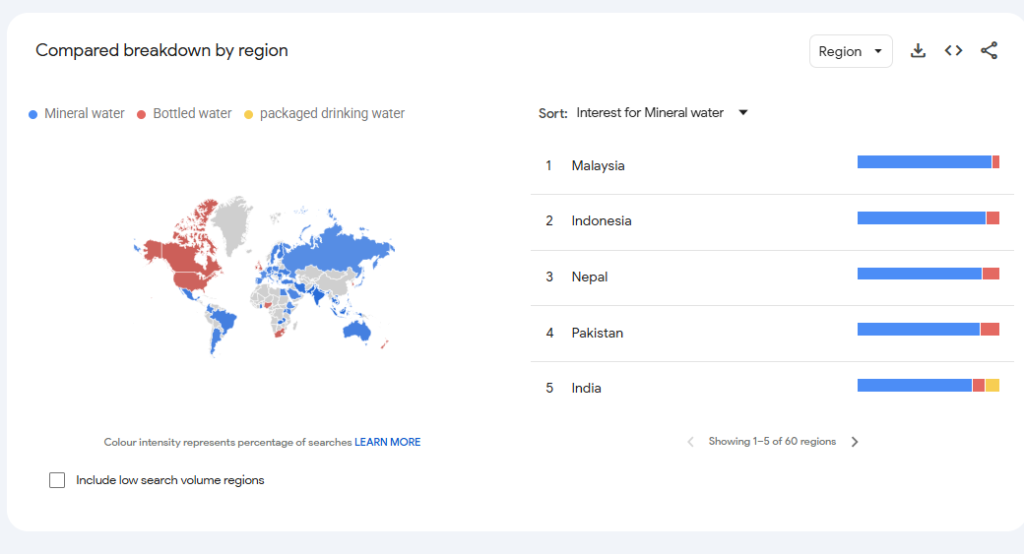This screenshot has height=554, width=1024.
Task: Select Indonesia in the region list
Action: point(772,221)
